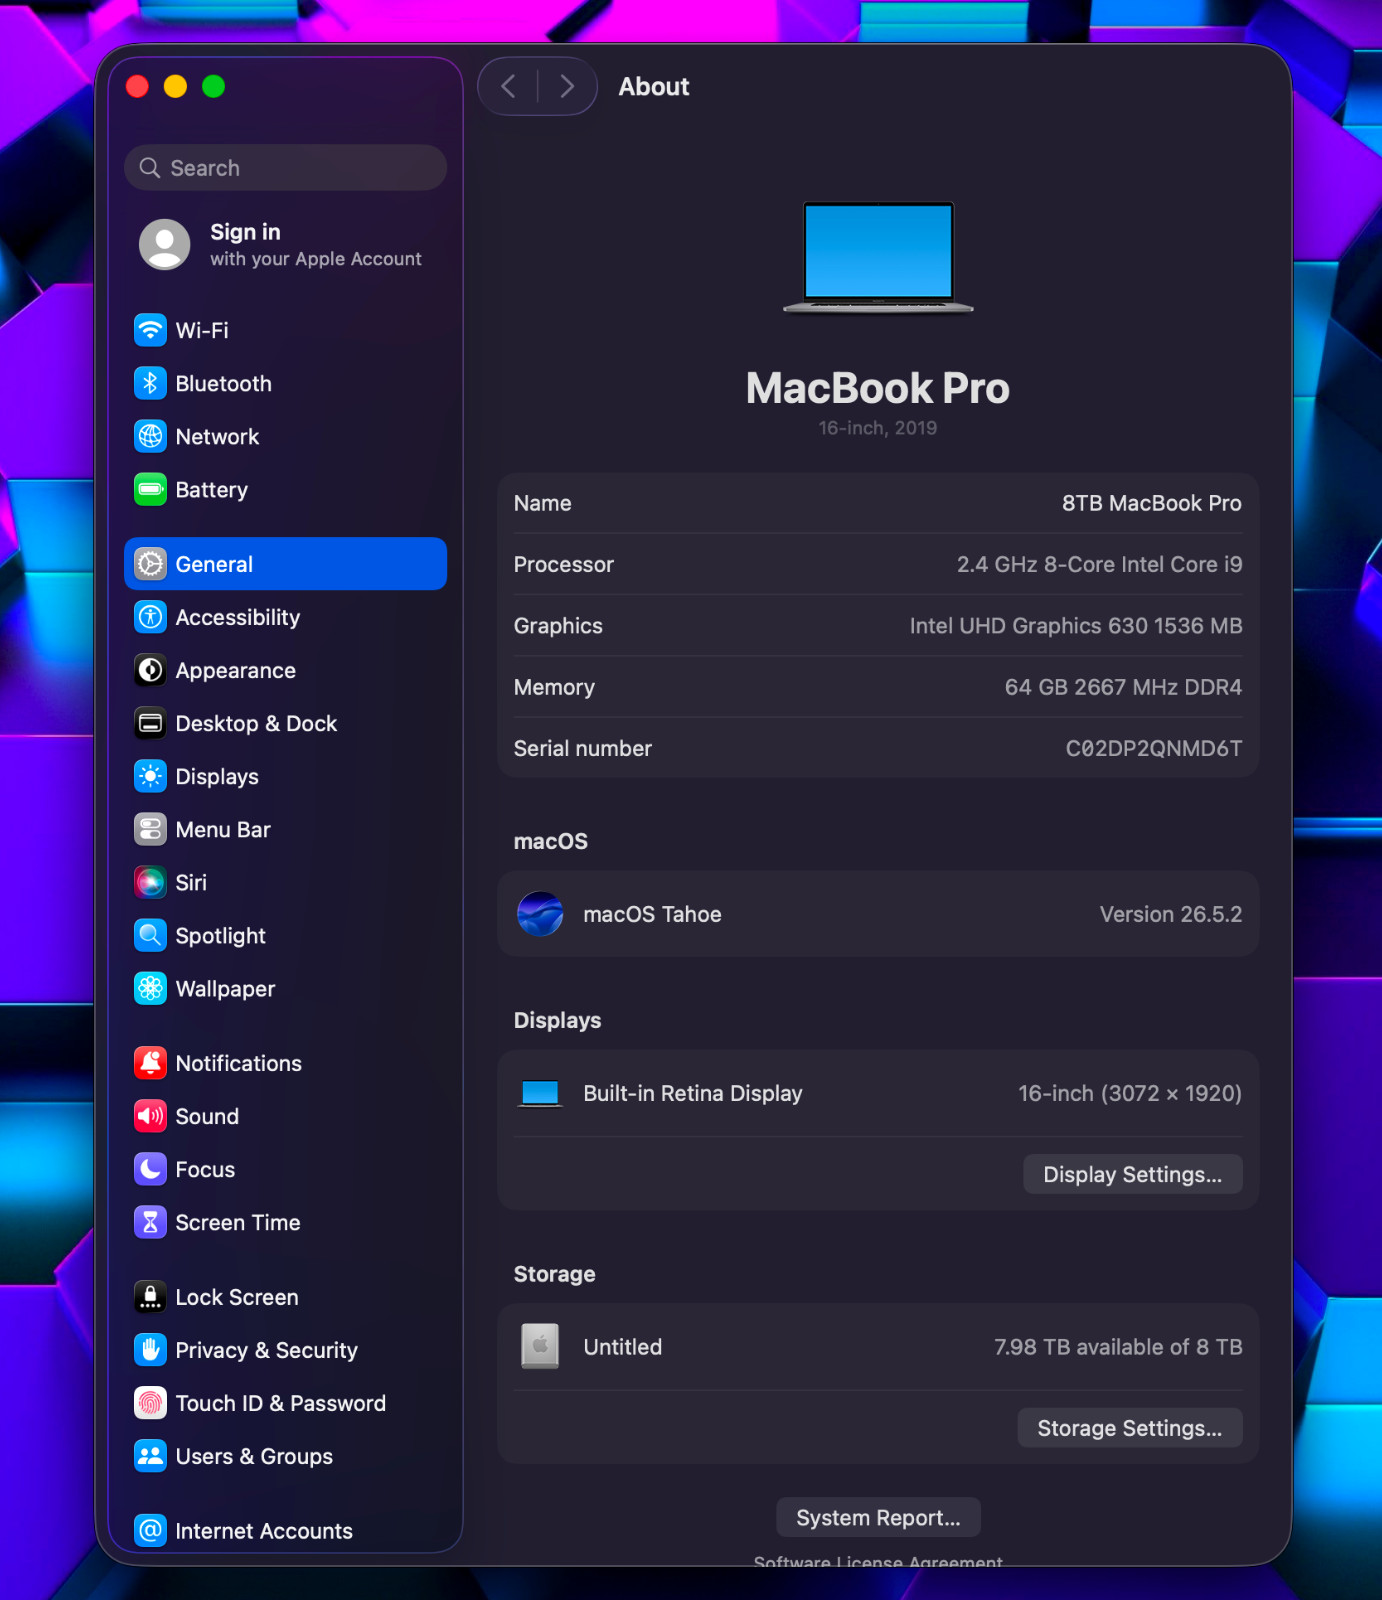Click the Lock Screen icon
The width and height of the screenshot is (1382, 1600).
(150, 1297)
